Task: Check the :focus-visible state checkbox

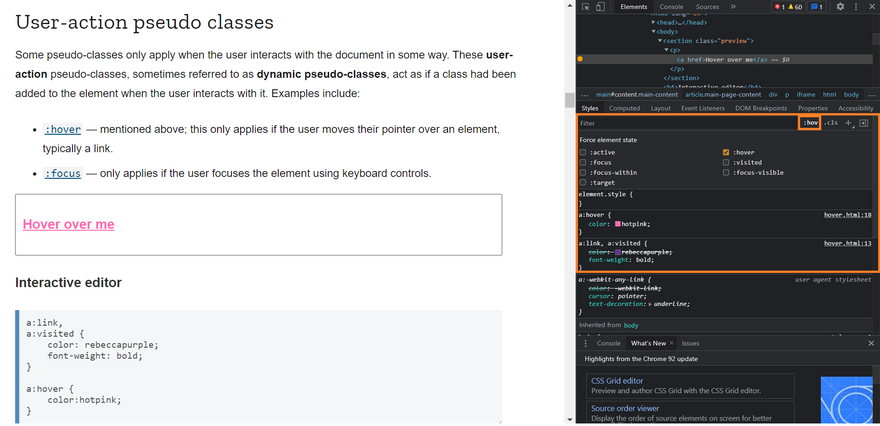Action: 726,172
